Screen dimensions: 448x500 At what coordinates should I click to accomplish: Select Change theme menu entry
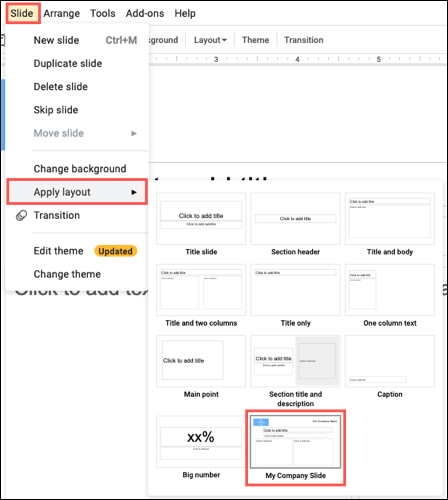point(77,274)
